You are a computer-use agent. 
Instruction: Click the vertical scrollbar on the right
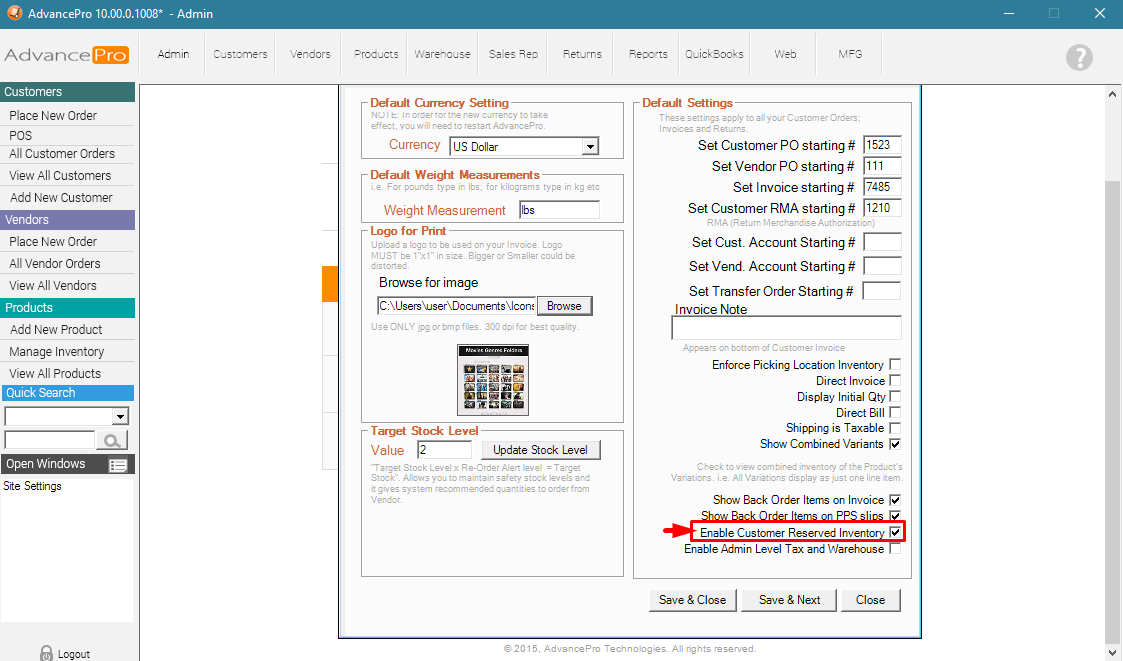tap(1114, 400)
